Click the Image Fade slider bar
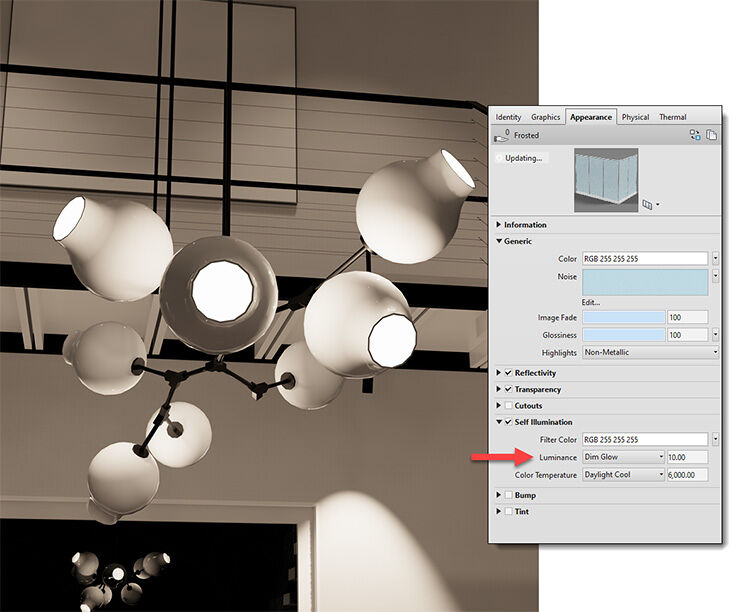 (623, 317)
